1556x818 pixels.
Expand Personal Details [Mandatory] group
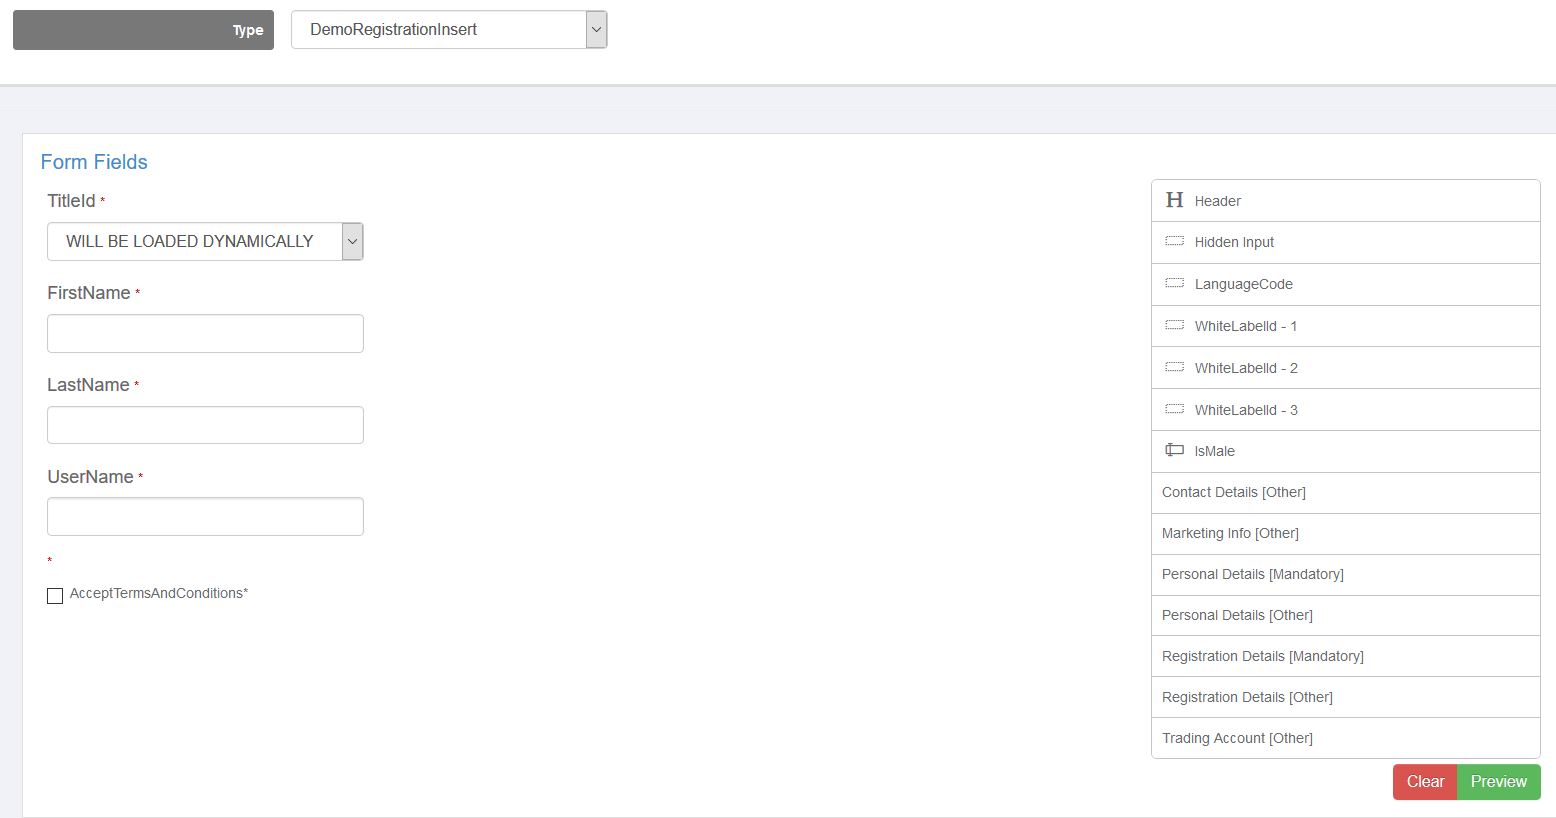[1252, 574]
